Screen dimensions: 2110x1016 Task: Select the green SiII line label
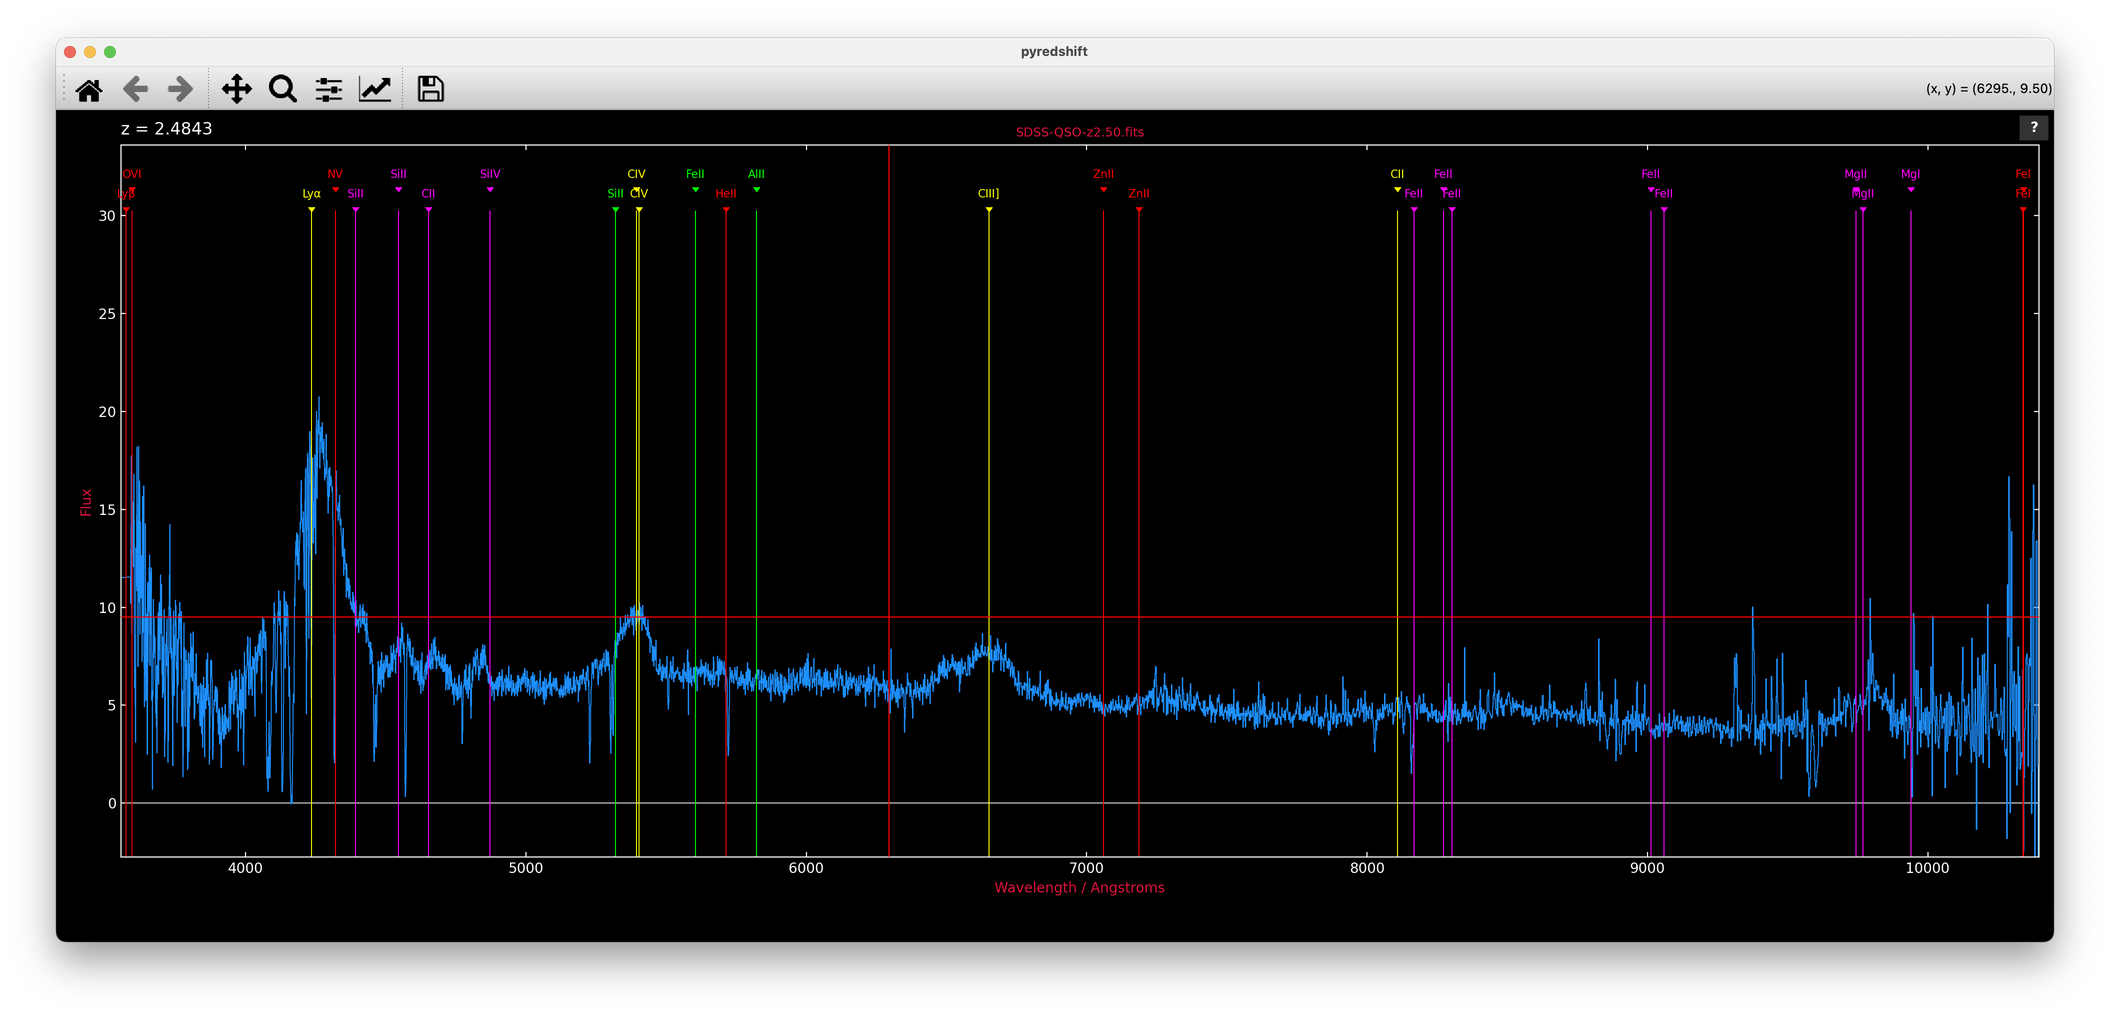(615, 194)
